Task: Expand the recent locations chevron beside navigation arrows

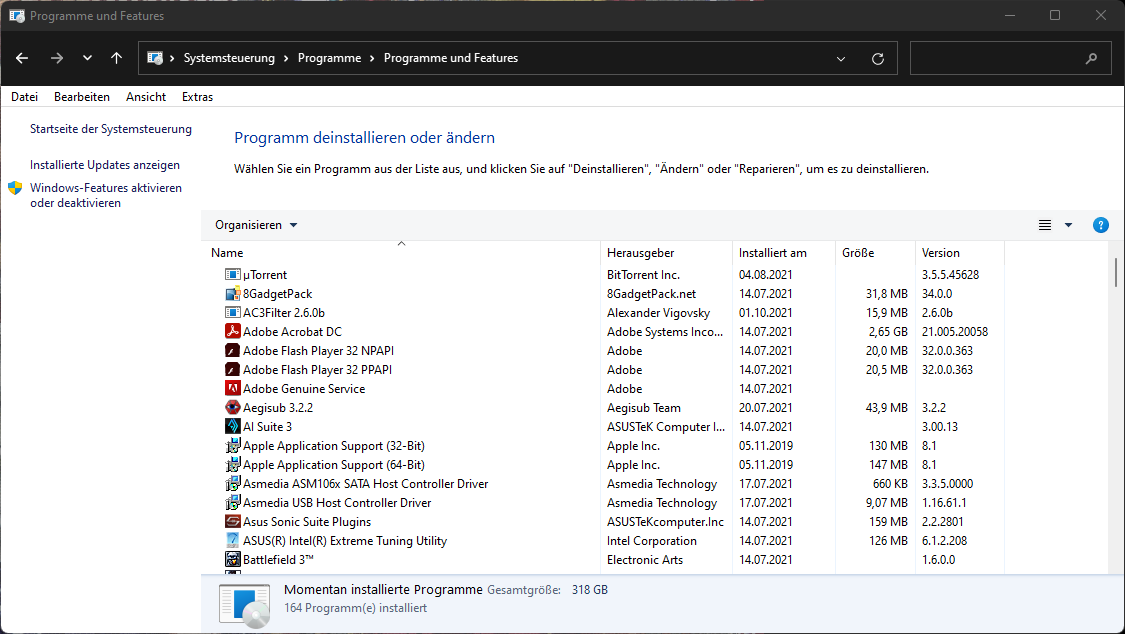Action: [x=87, y=58]
